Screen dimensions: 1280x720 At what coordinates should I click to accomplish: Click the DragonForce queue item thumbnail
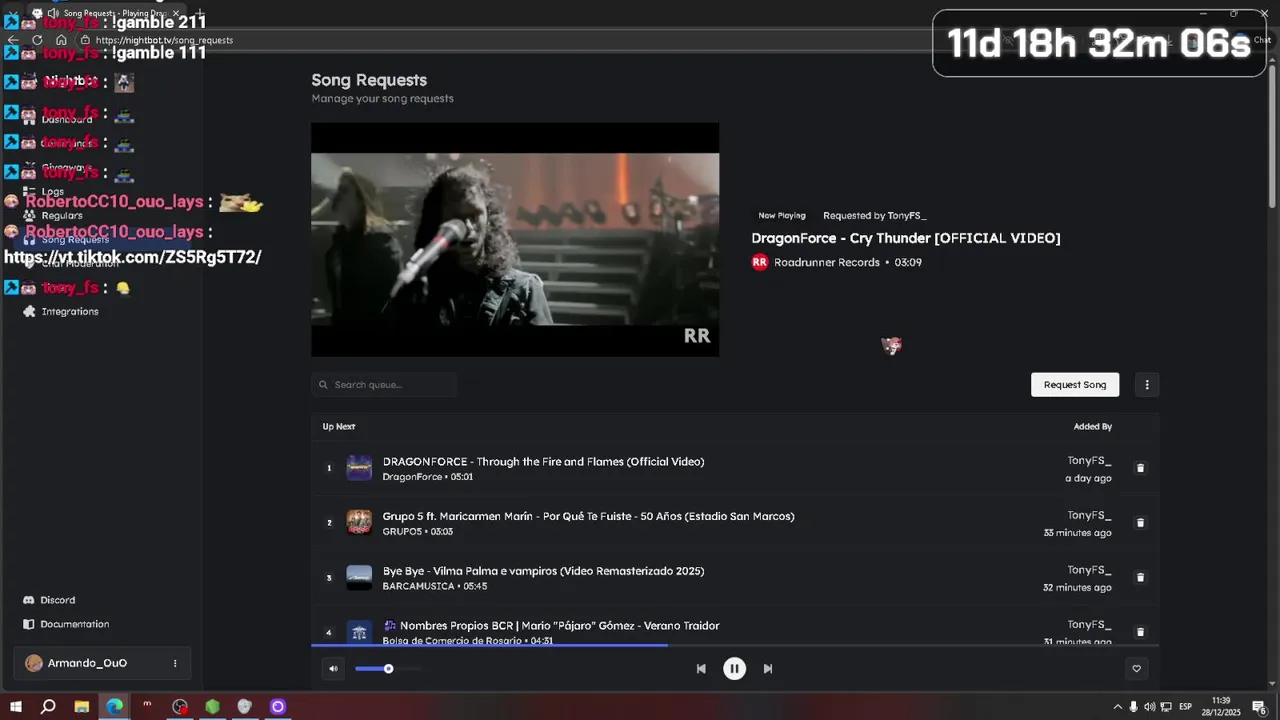coord(359,468)
